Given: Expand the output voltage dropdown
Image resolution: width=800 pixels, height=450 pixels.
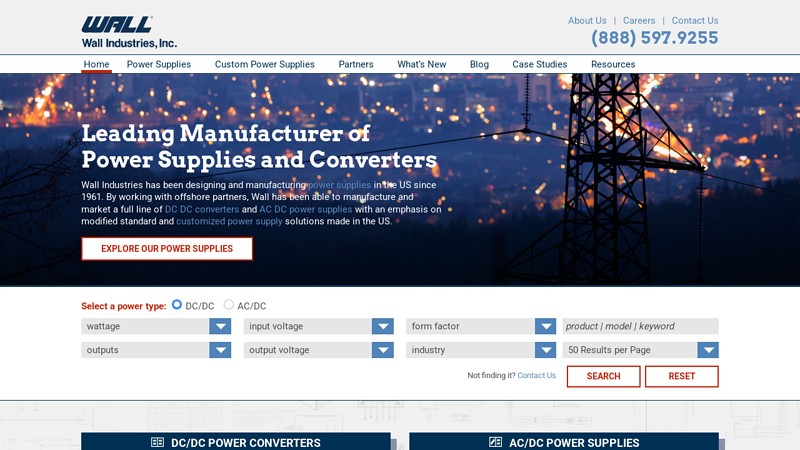Looking at the screenshot, I should tap(318, 350).
